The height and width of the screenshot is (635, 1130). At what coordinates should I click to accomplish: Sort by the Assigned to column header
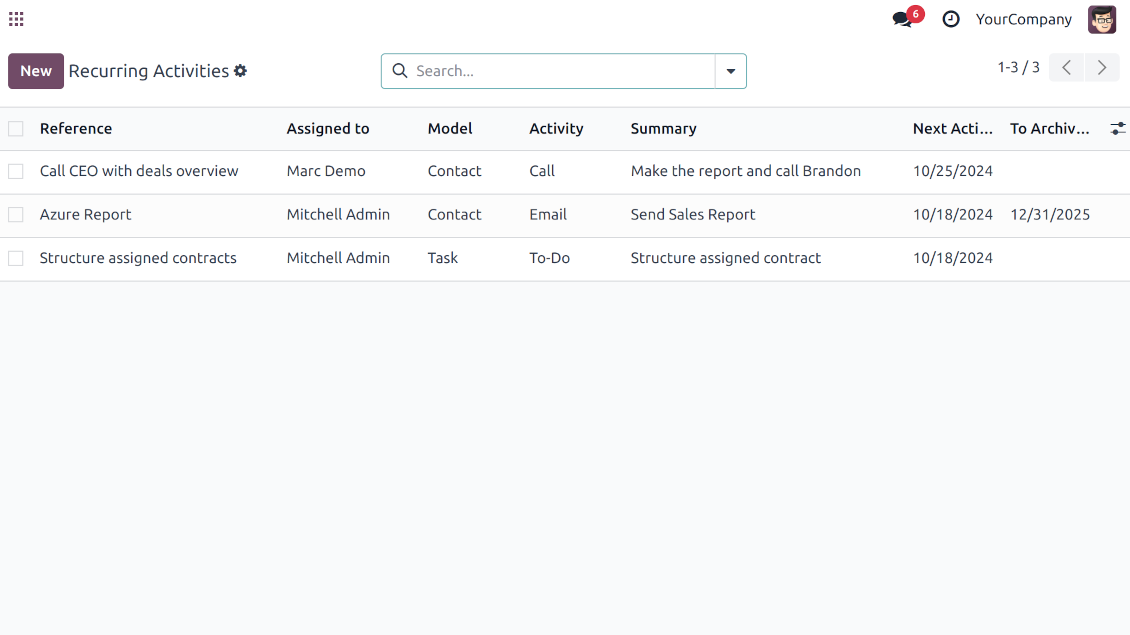point(328,129)
